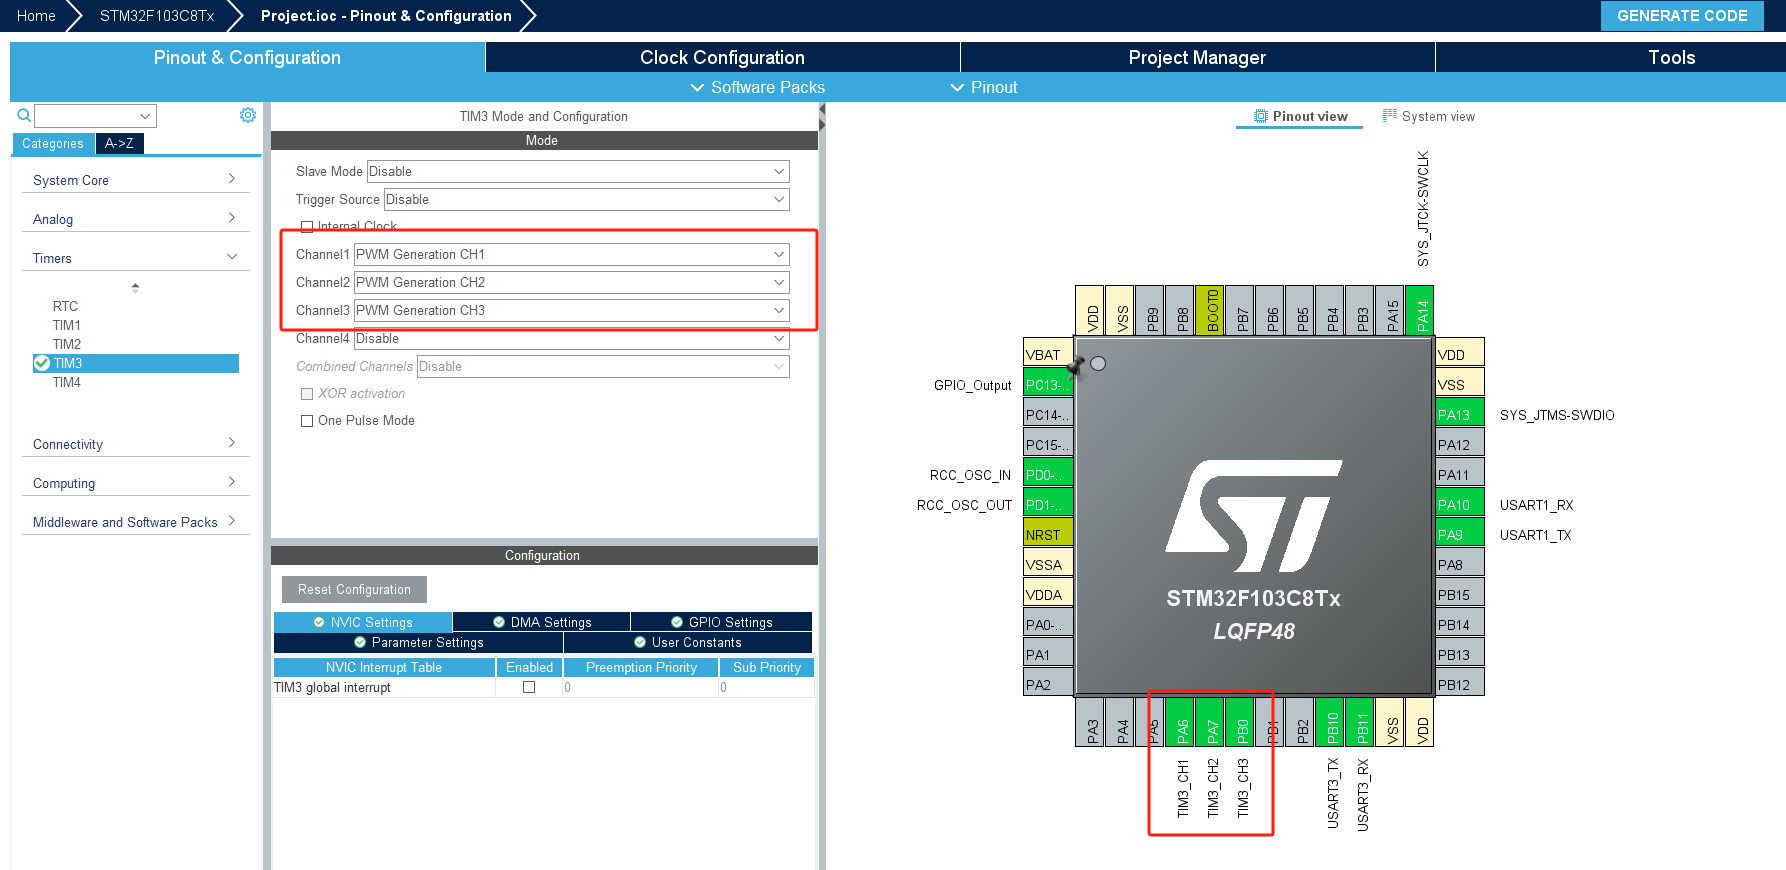Click the DMA Settings green check icon
1786x870 pixels.
[x=499, y=622]
